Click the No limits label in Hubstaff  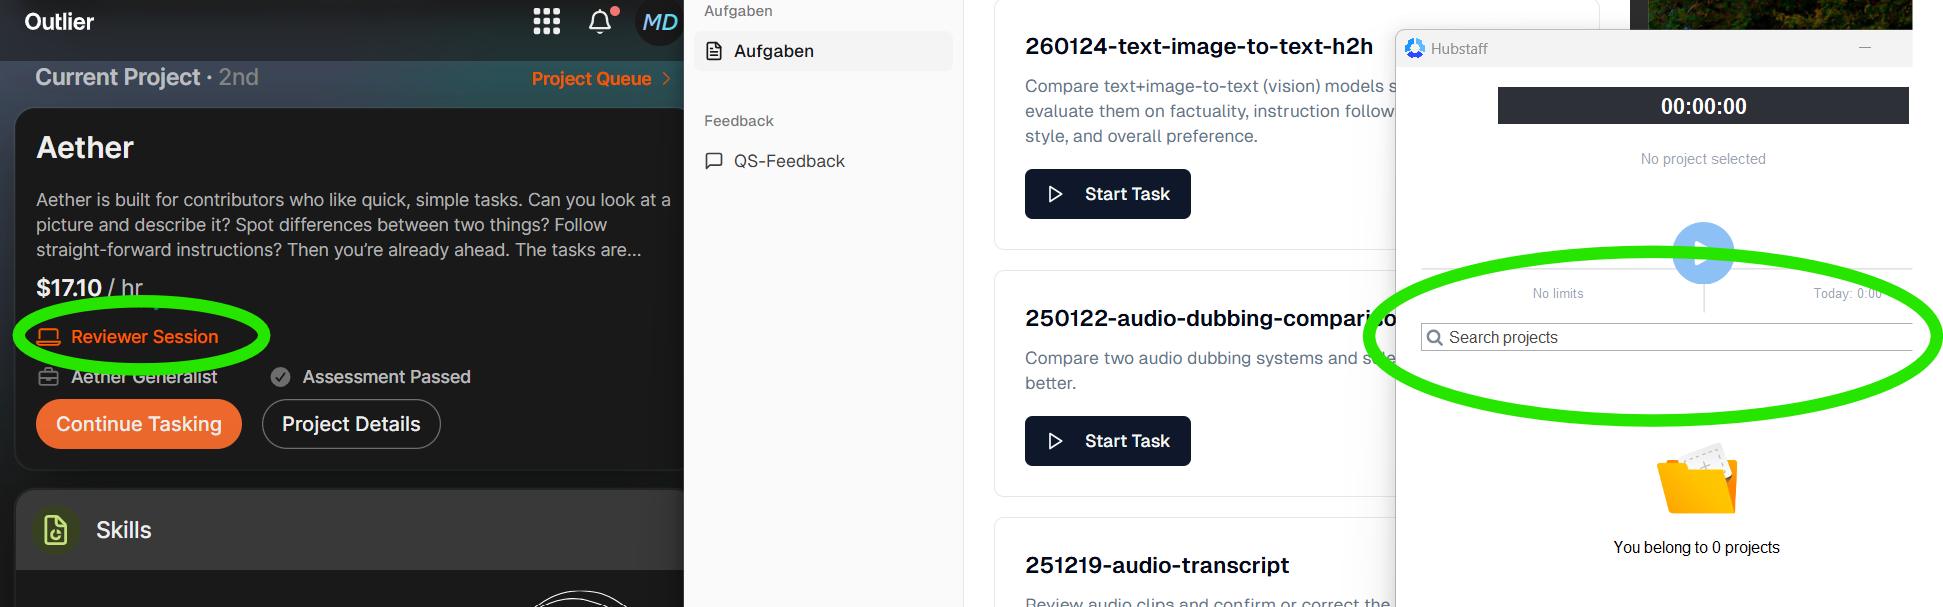click(1558, 293)
